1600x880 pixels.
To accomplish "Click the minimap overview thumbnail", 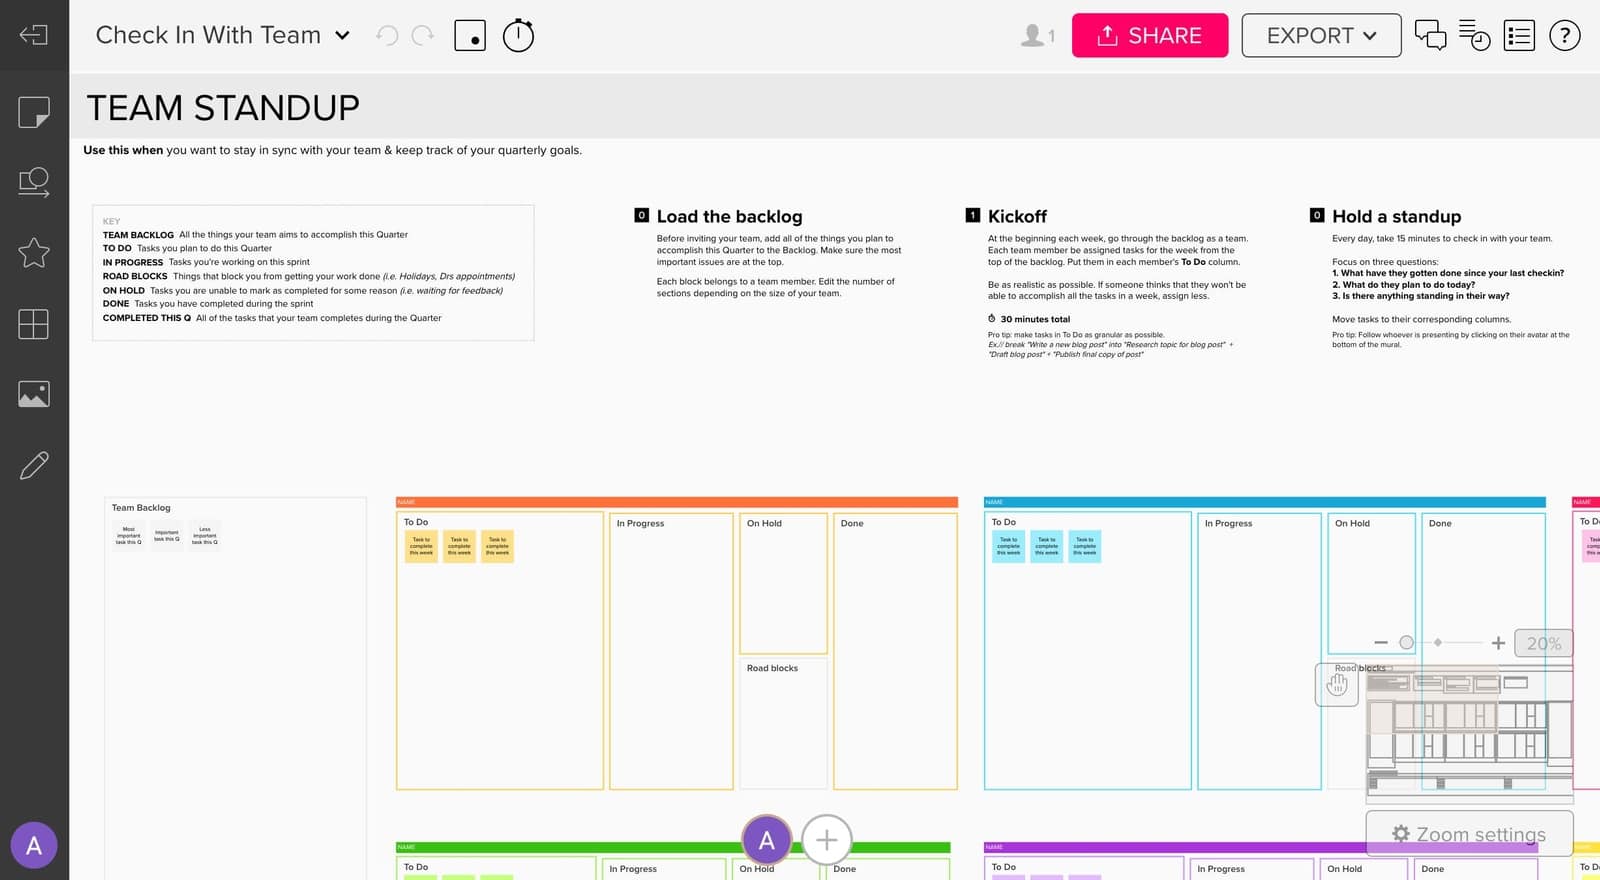I will (1470, 737).
